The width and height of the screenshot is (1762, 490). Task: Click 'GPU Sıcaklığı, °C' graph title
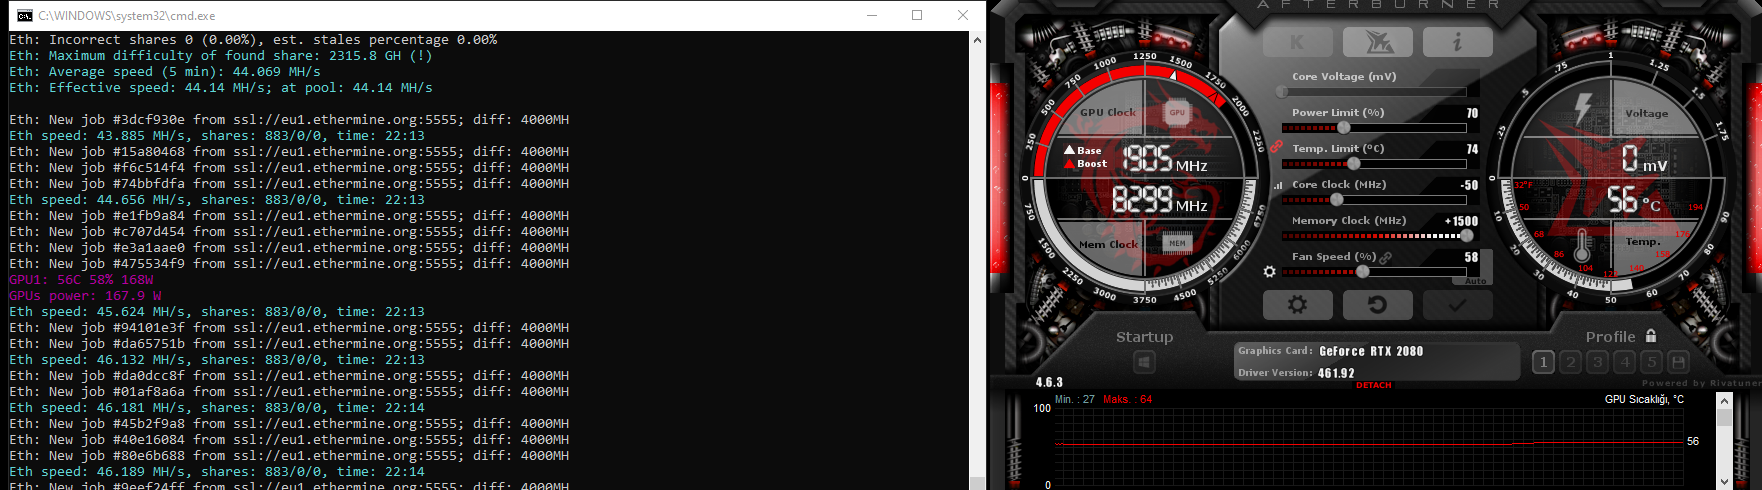[x=1644, y=399]
